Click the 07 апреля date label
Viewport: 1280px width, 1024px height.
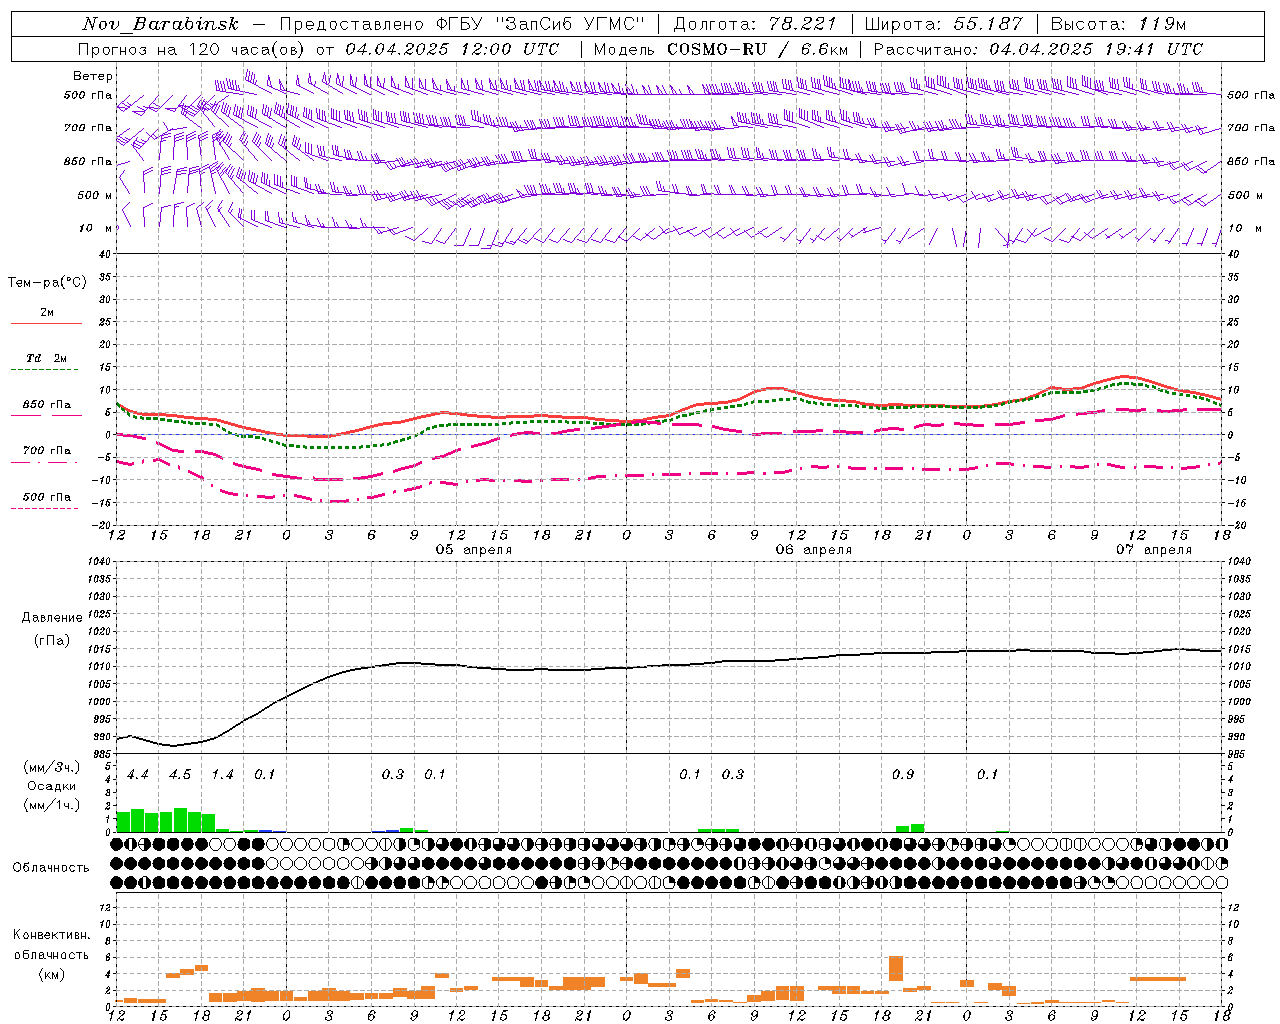1154,550
